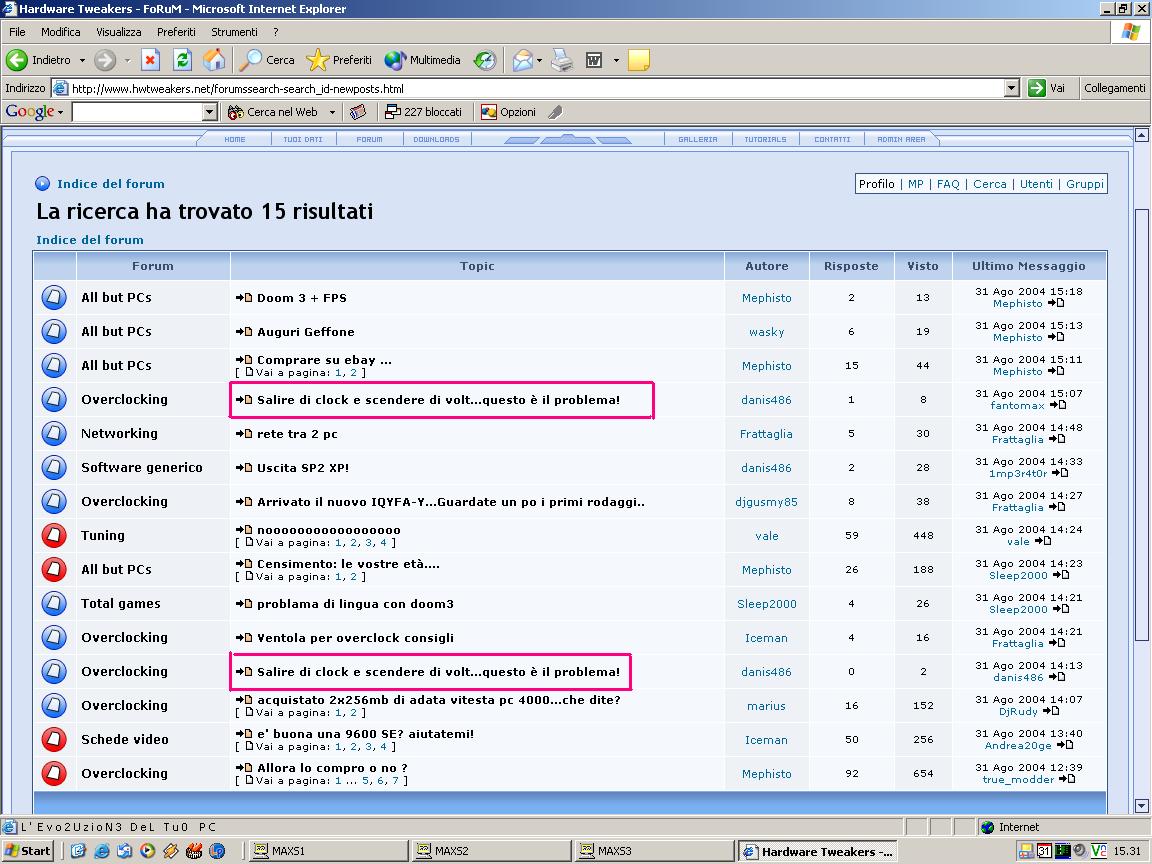
Task: Click the Print icon in toolbar
Action: (562, 60)
